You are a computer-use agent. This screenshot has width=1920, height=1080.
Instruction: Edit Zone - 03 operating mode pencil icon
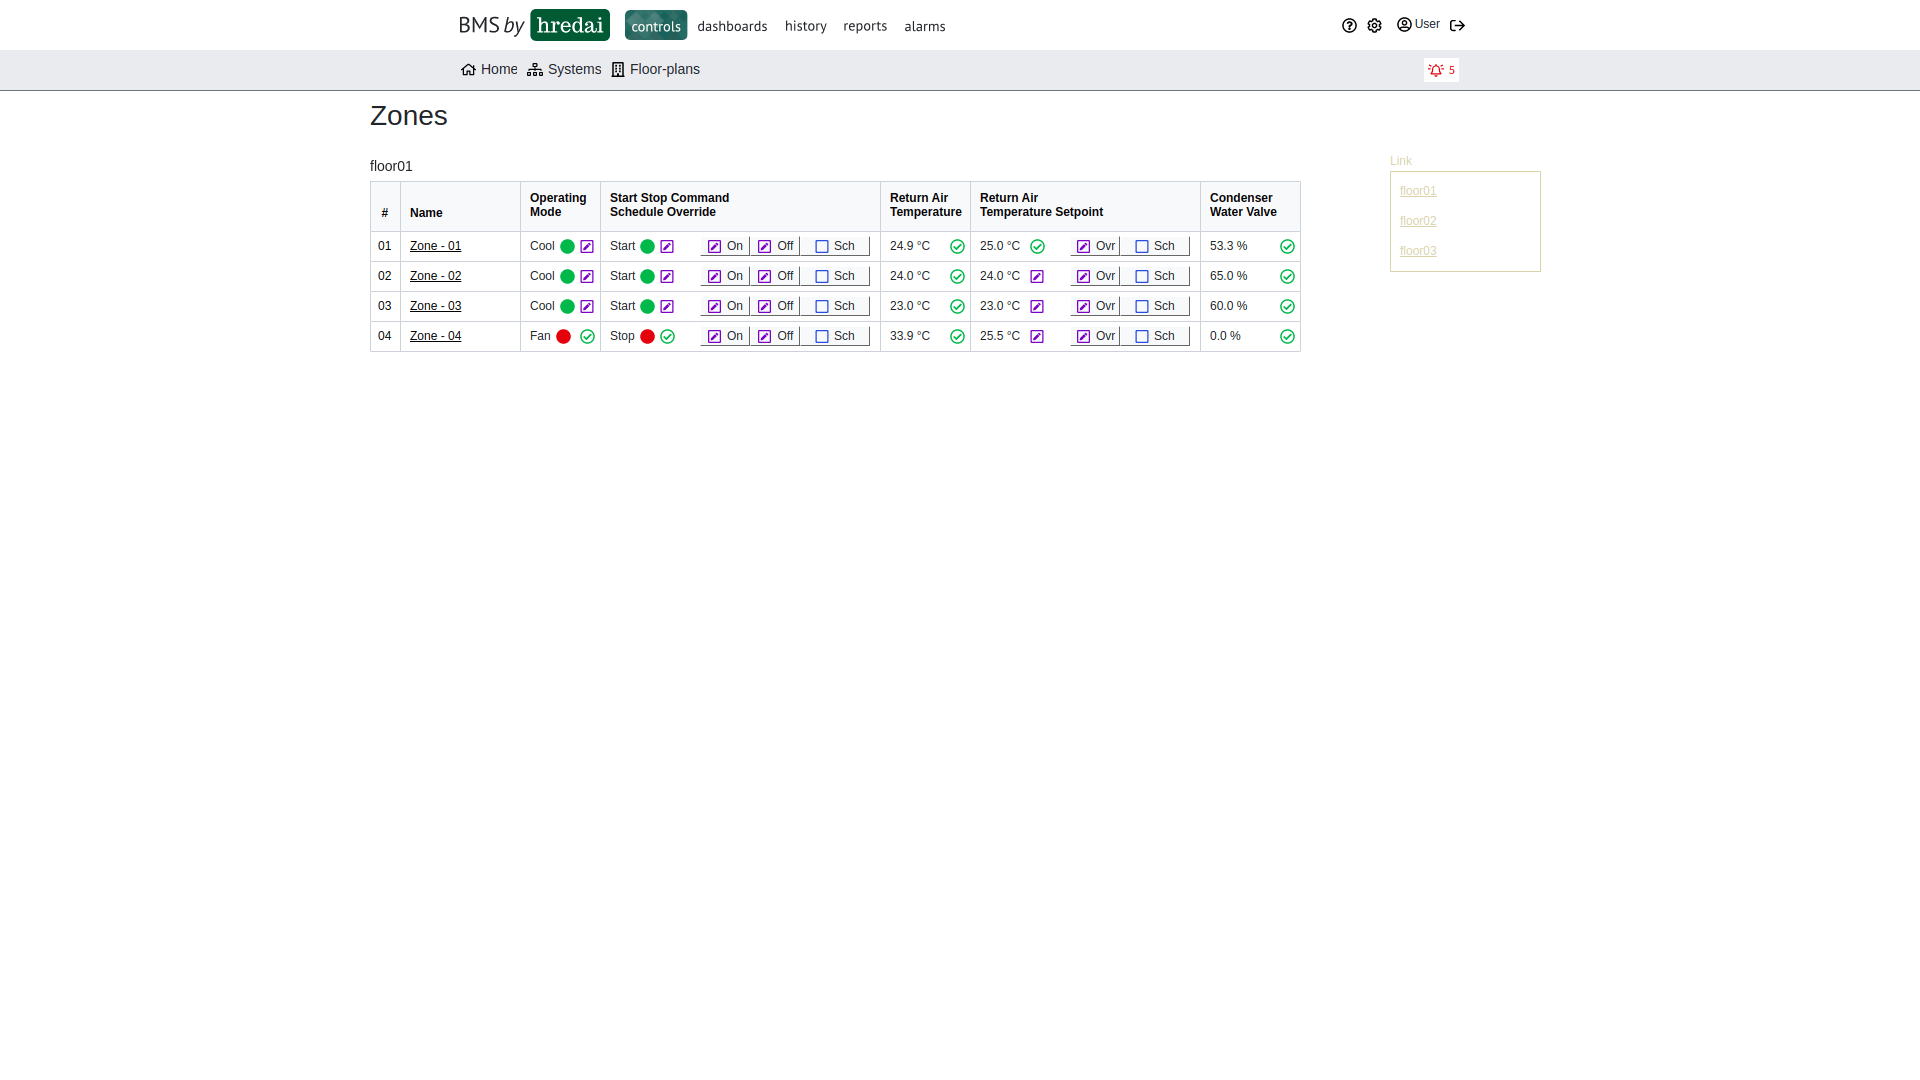point(587,307)
